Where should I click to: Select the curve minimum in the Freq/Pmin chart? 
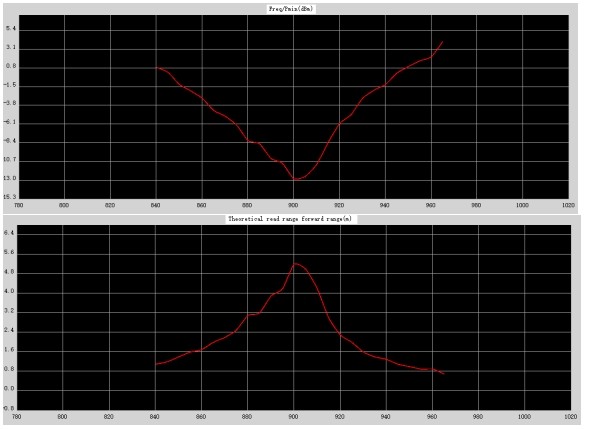coord(297,179)
